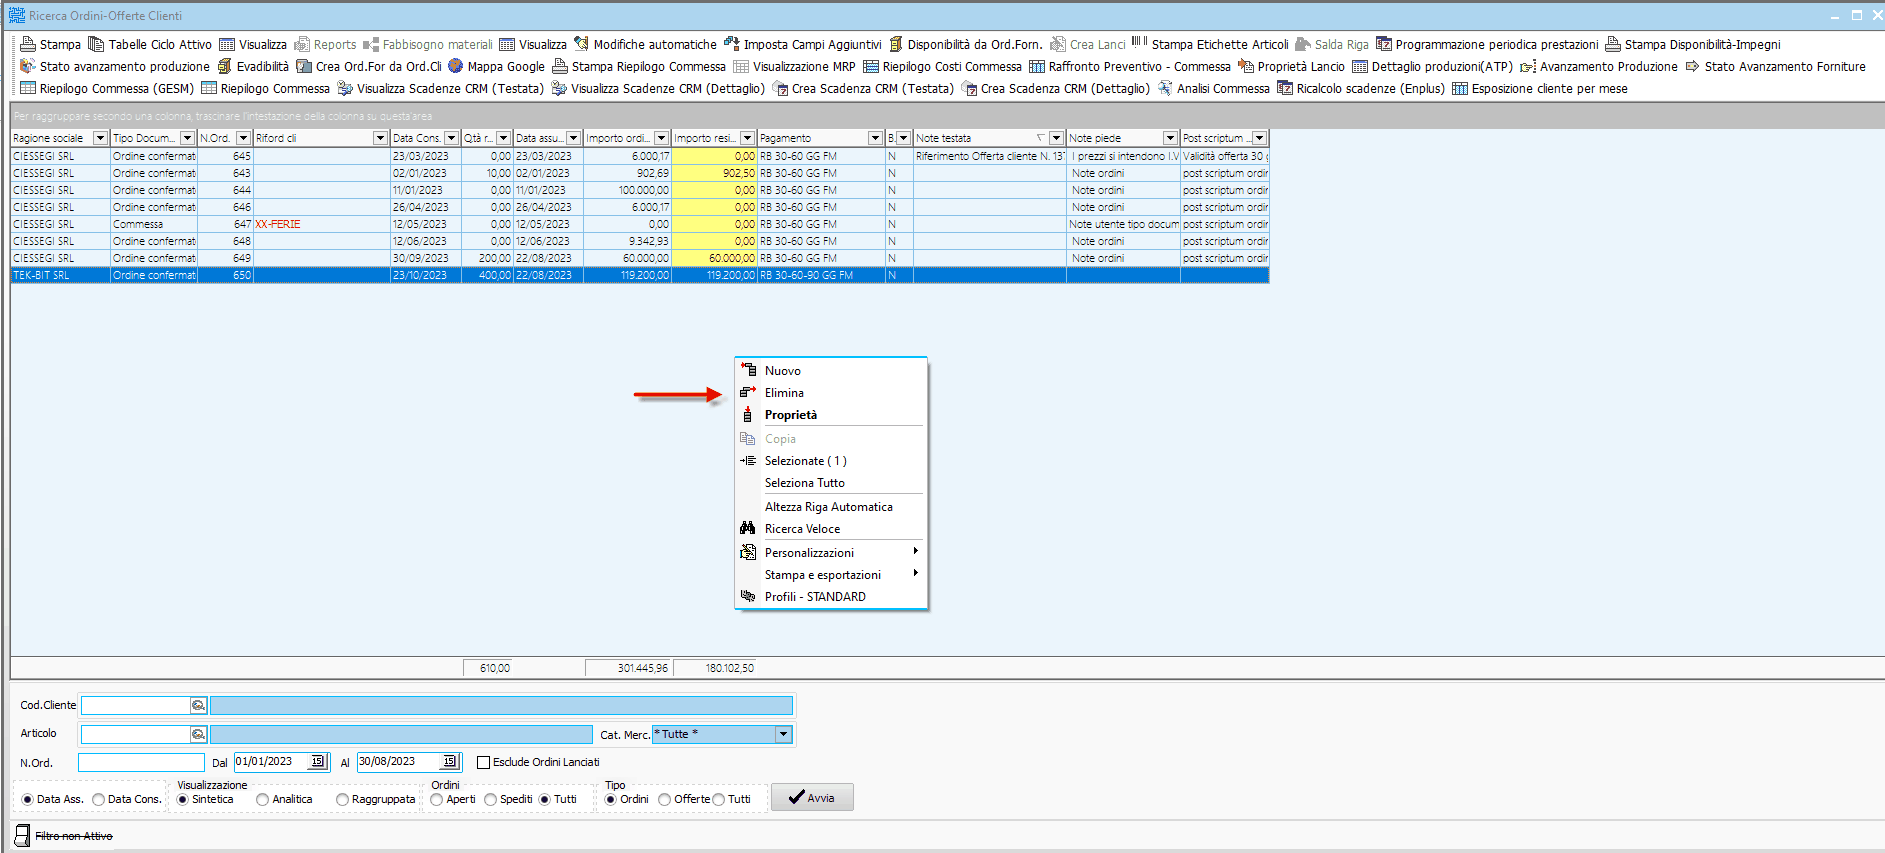Click Crea Ord.For da Ord.Cli icon
The image size is (1885, 853).
304,66
